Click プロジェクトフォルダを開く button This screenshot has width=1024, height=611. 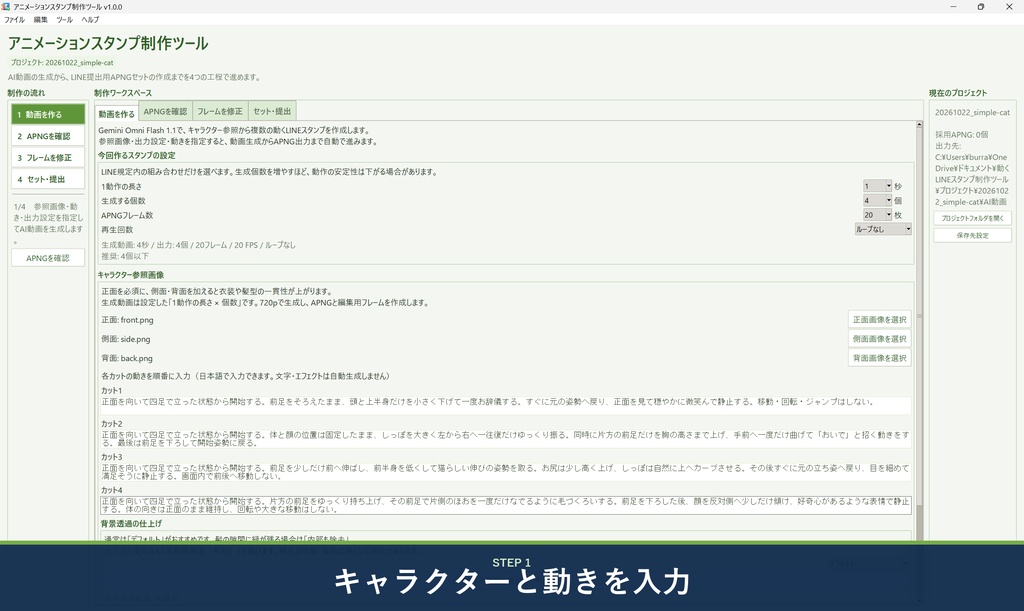pyautogui.click(x=972, y=218)
